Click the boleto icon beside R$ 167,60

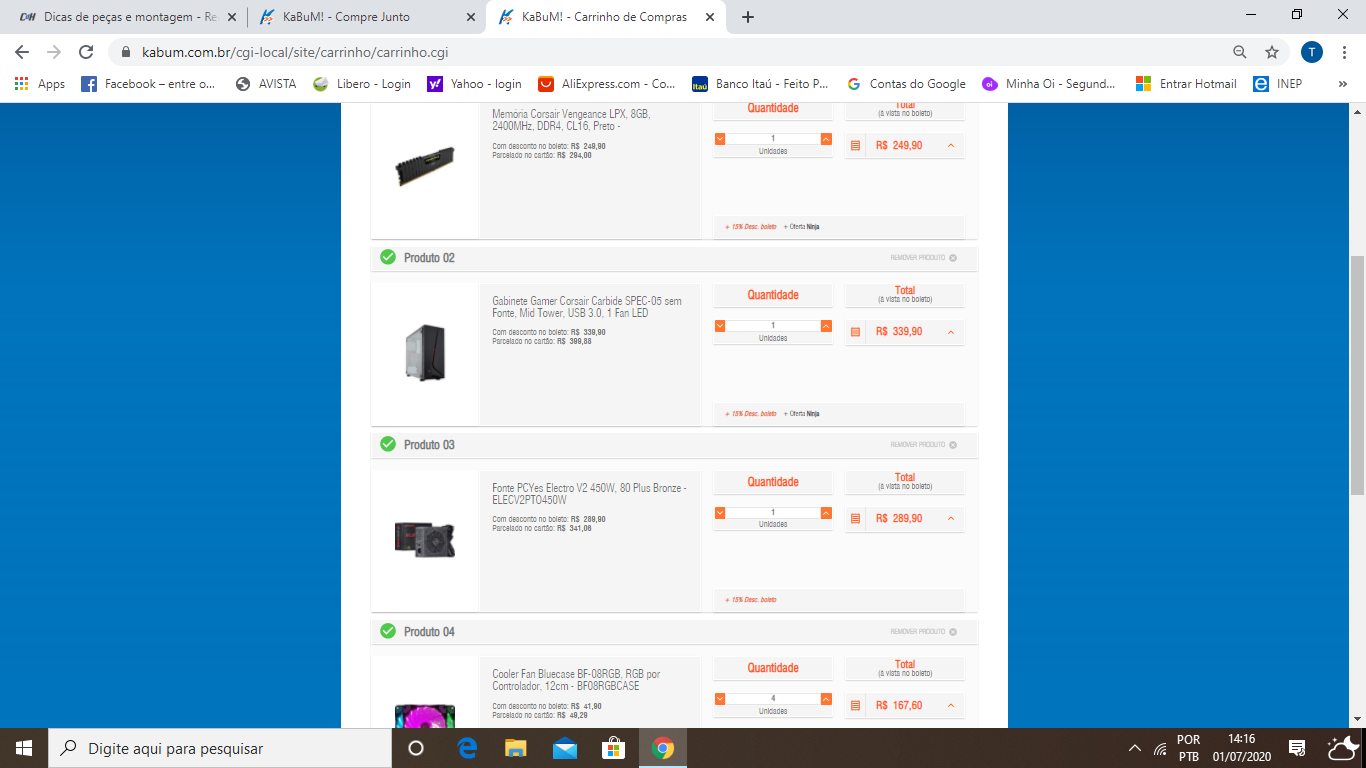855,706
